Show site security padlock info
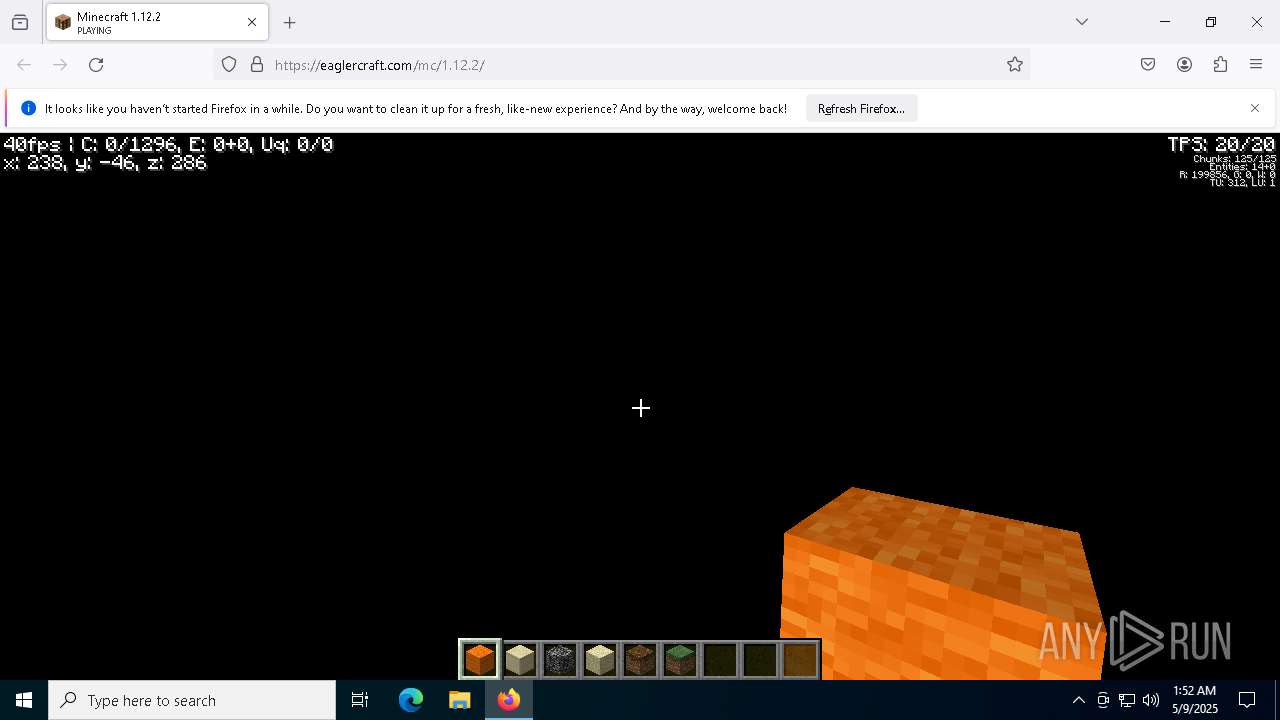This screenshot has height=720, width=1280. point(257,65)
